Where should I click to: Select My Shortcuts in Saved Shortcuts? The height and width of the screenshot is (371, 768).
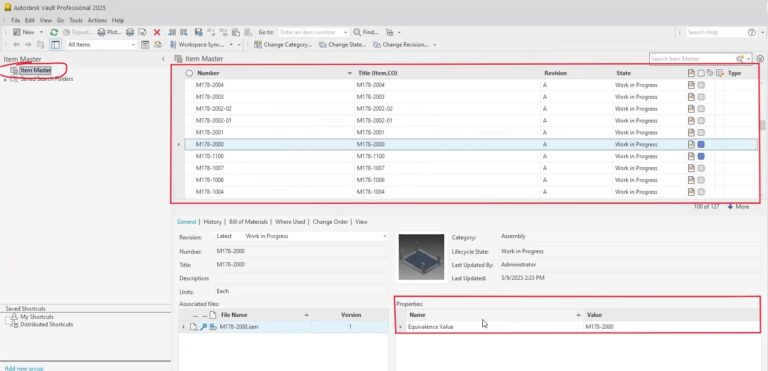37,317
